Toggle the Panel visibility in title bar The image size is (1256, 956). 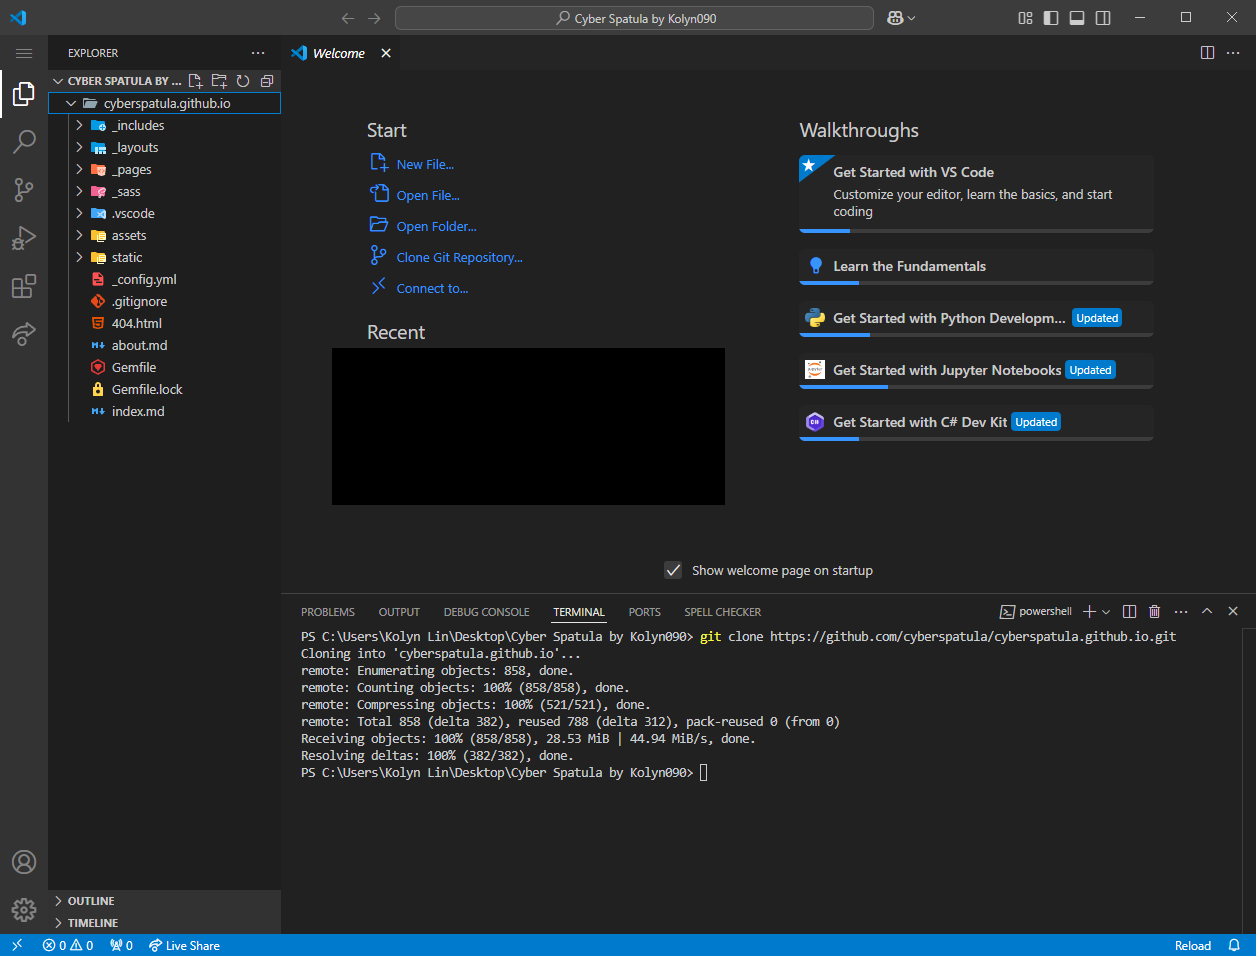(x=1076, y=17)
